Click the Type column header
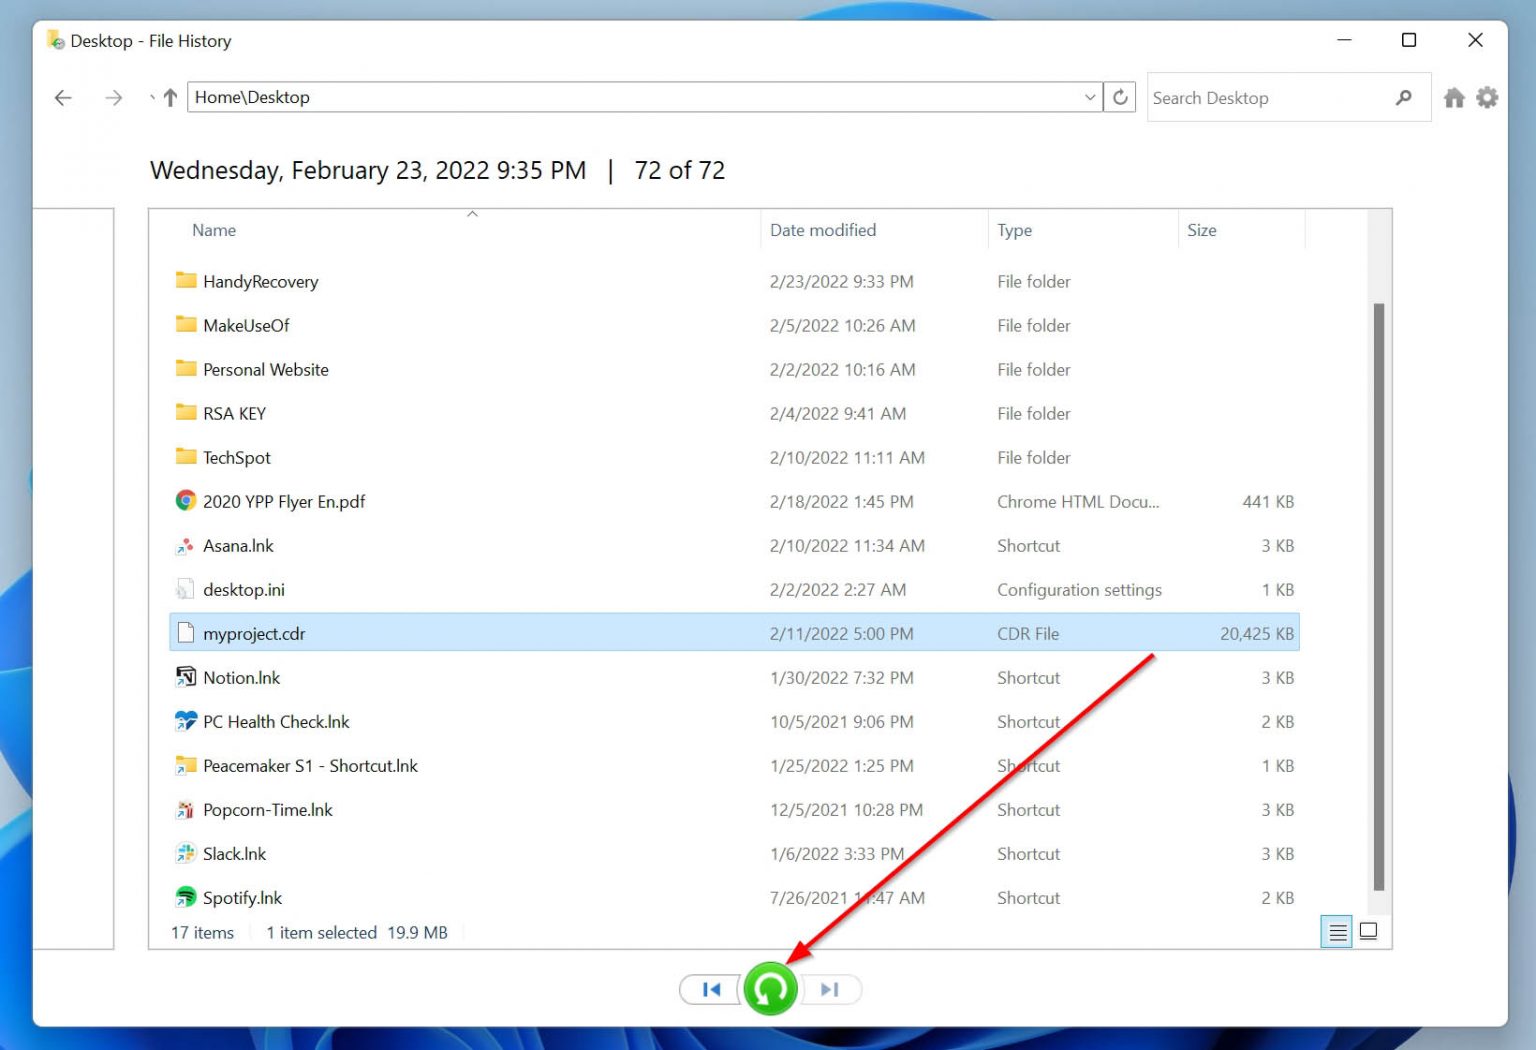Image resolution: width=1536 pixels, height=1050 pixels. [1014, 230]
